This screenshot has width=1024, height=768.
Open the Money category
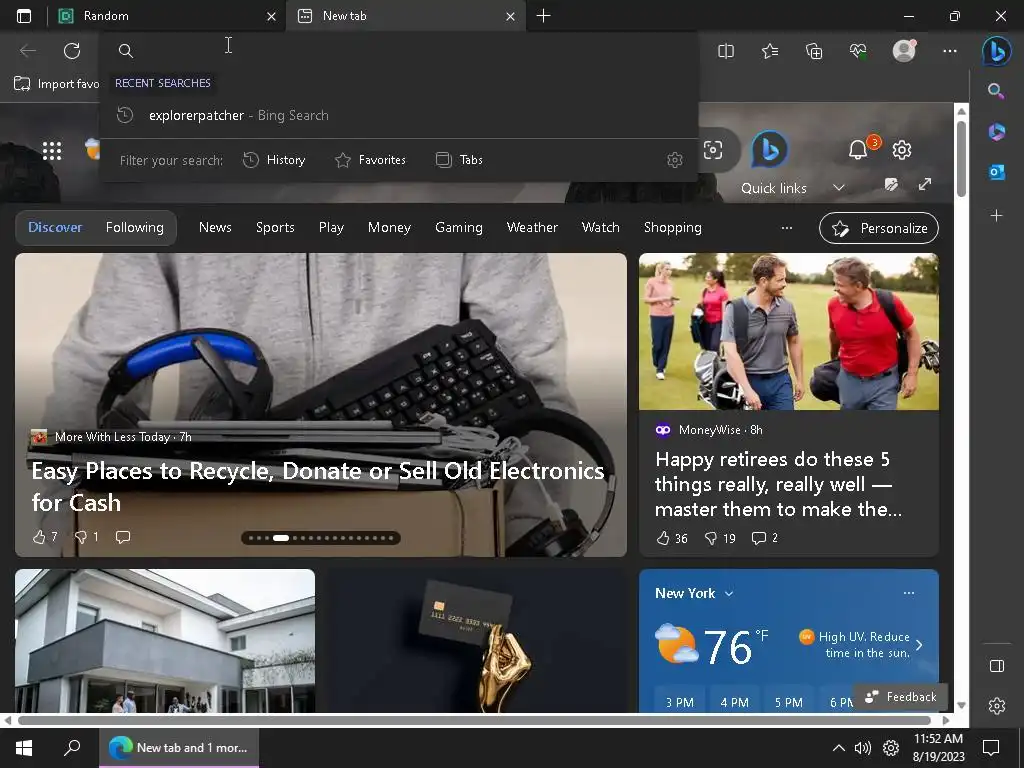pos(389,228)
